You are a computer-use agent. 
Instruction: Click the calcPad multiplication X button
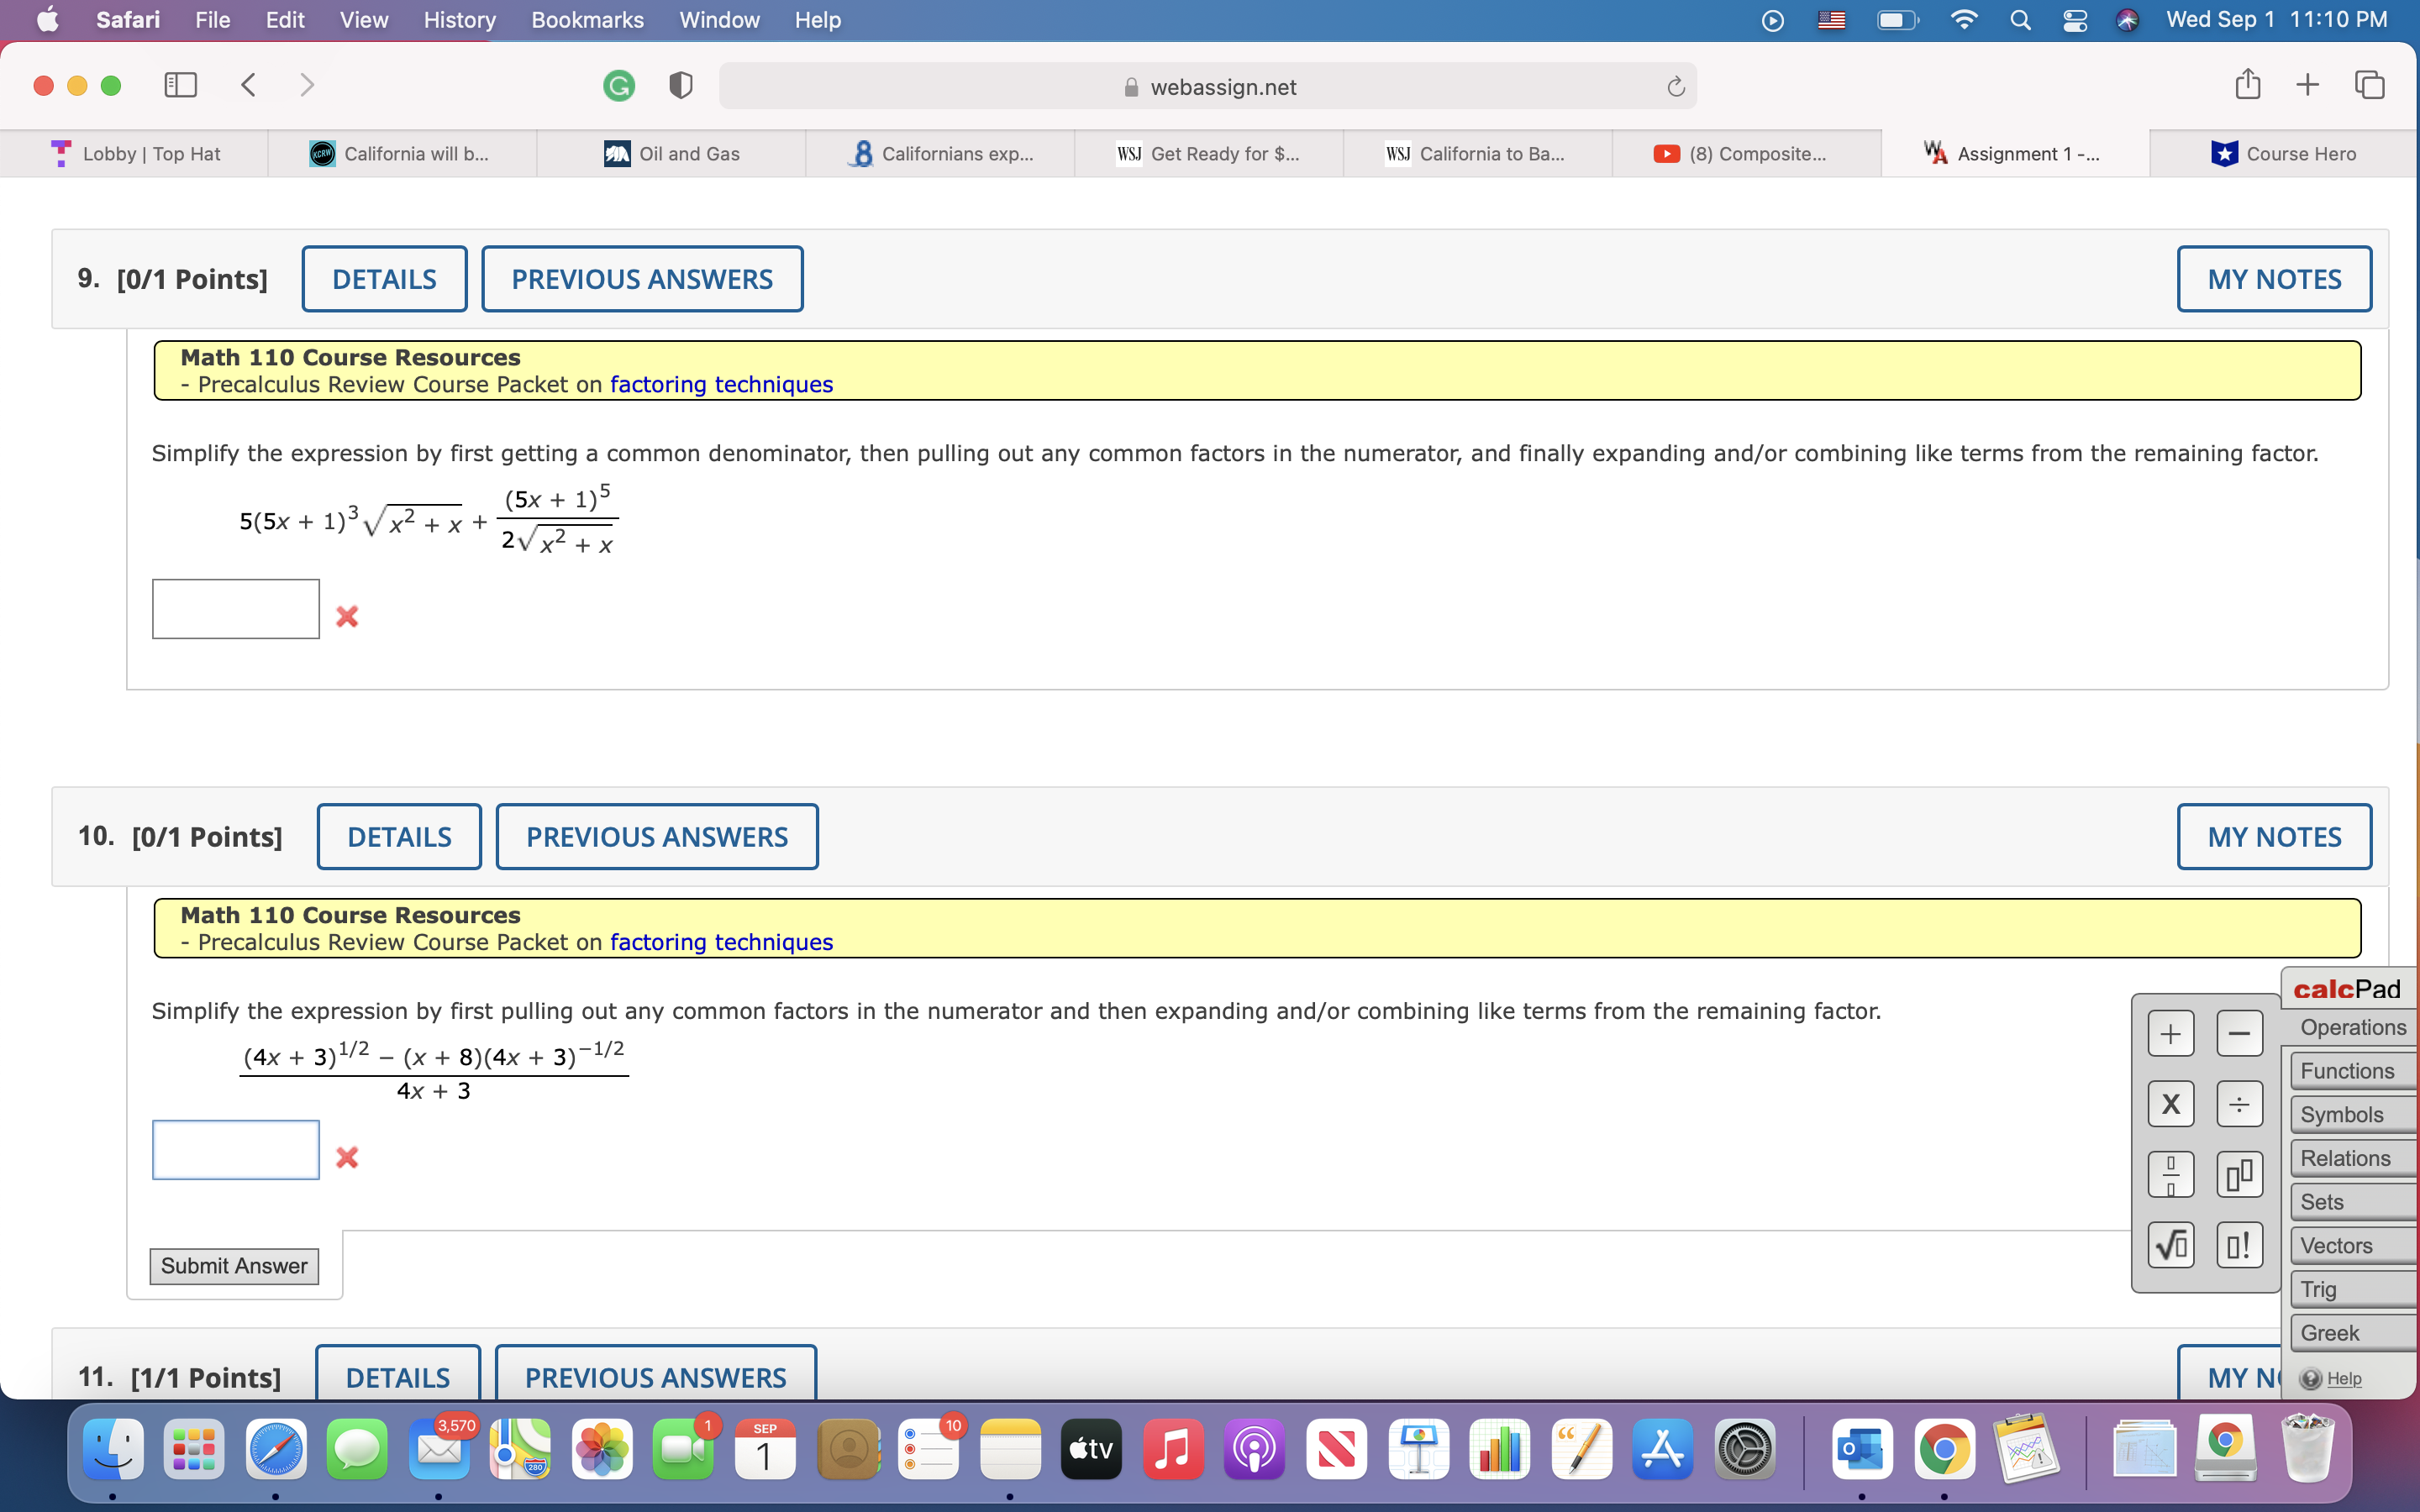[2170, 1104]
